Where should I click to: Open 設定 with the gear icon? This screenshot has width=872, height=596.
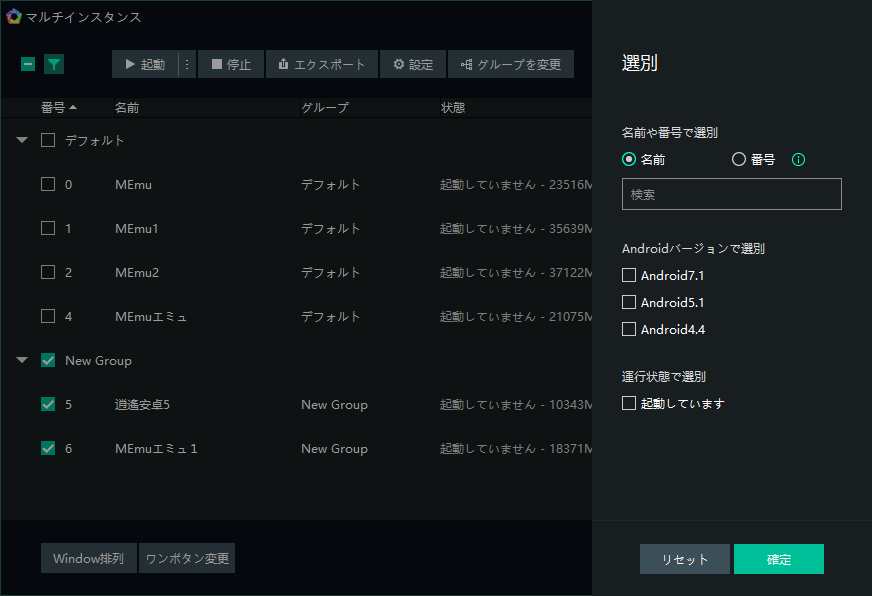coord(413,64)
